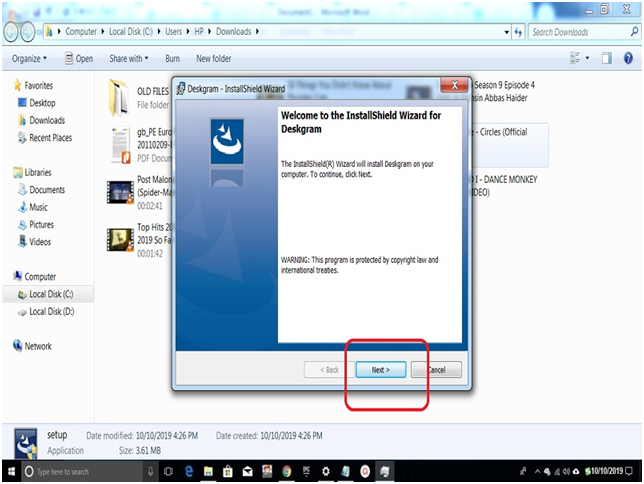Expand the view options dropdown arrow

click(x=587, y=58)
